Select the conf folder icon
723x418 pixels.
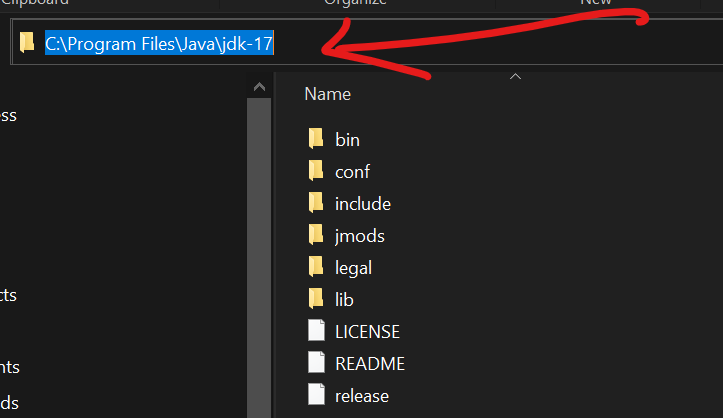[316, 171]
